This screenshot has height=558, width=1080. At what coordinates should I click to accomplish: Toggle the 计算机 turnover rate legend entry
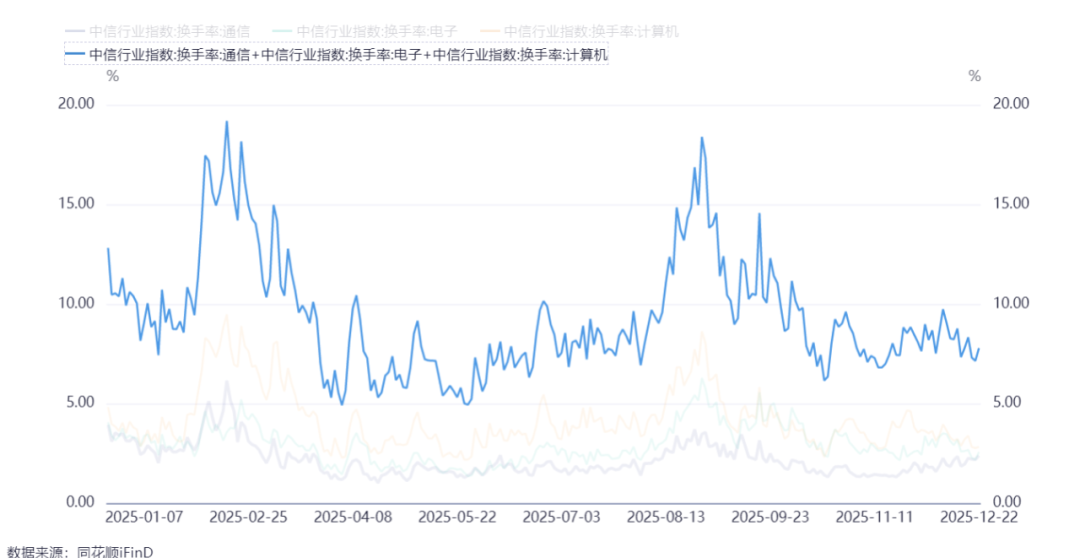point(580,32)
